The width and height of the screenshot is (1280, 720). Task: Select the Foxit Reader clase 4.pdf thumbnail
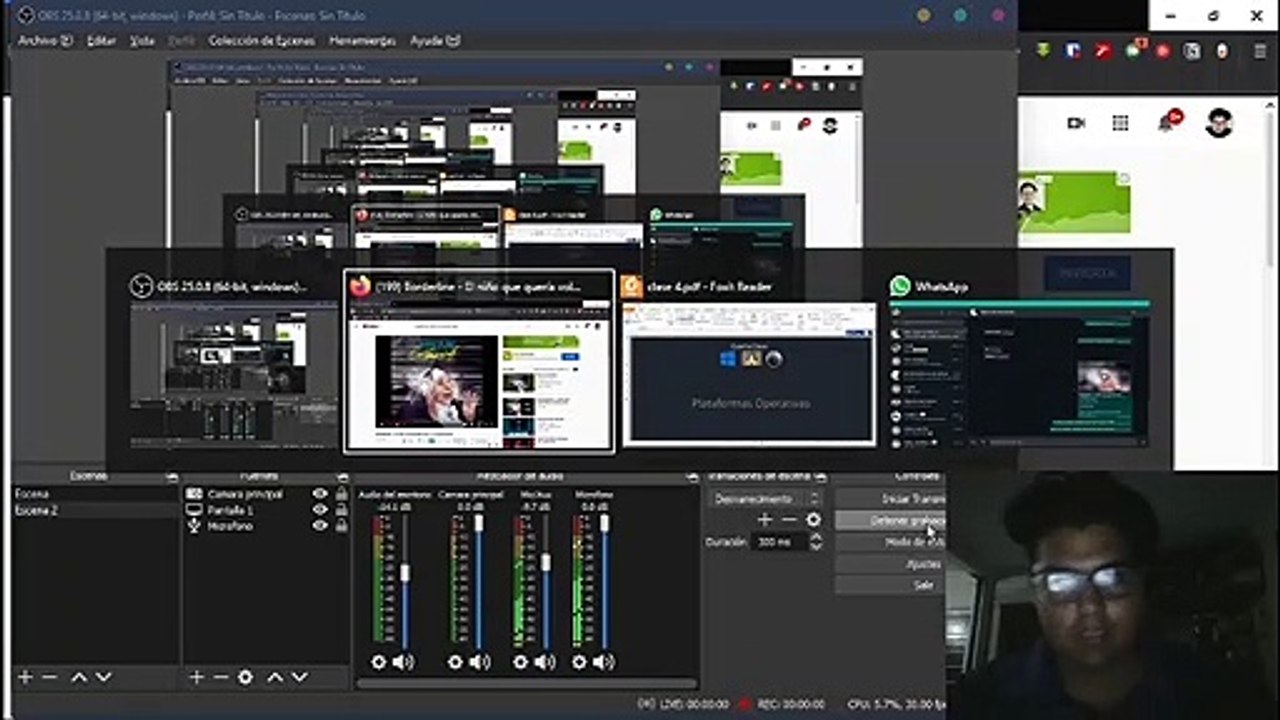[749, 363]
